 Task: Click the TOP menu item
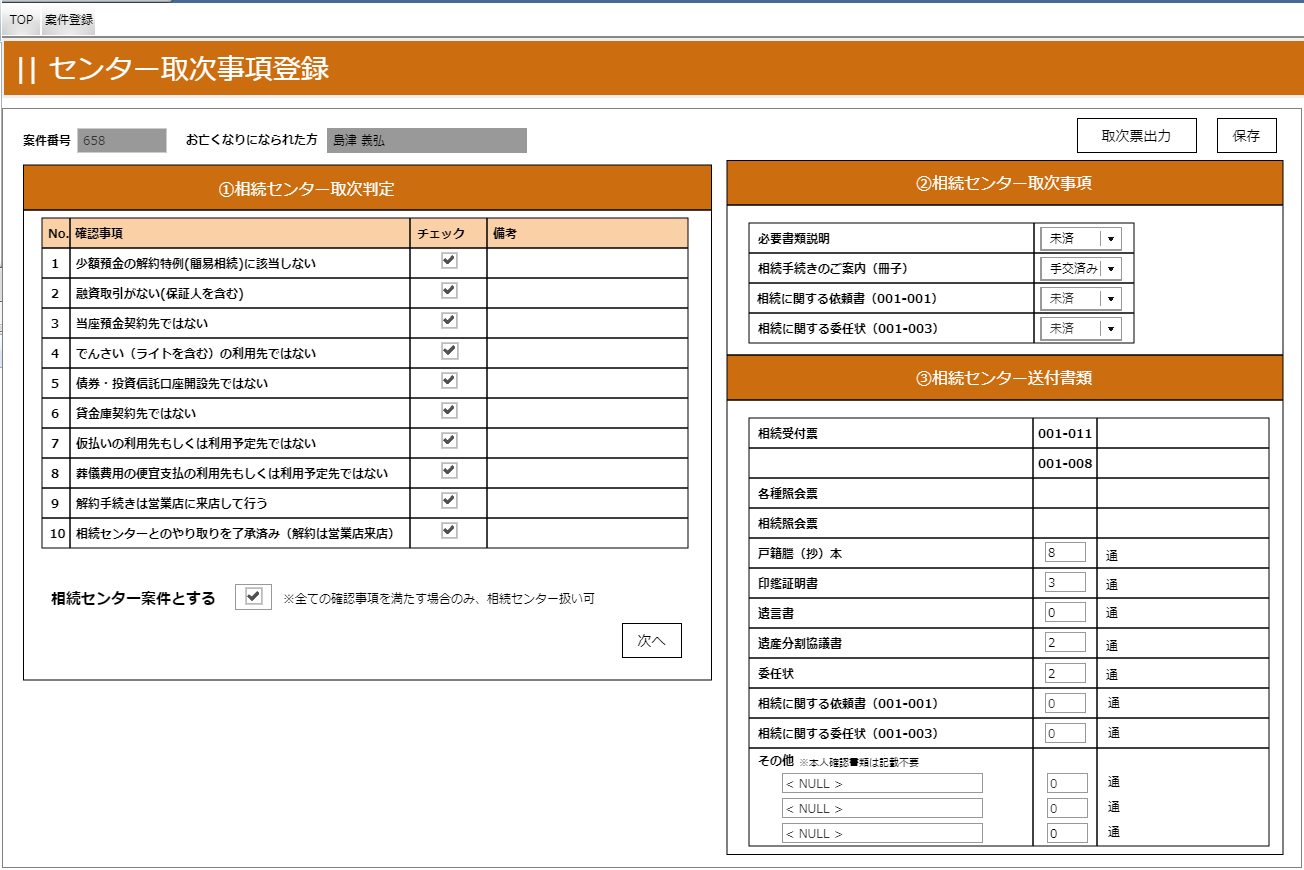(21, 19)
